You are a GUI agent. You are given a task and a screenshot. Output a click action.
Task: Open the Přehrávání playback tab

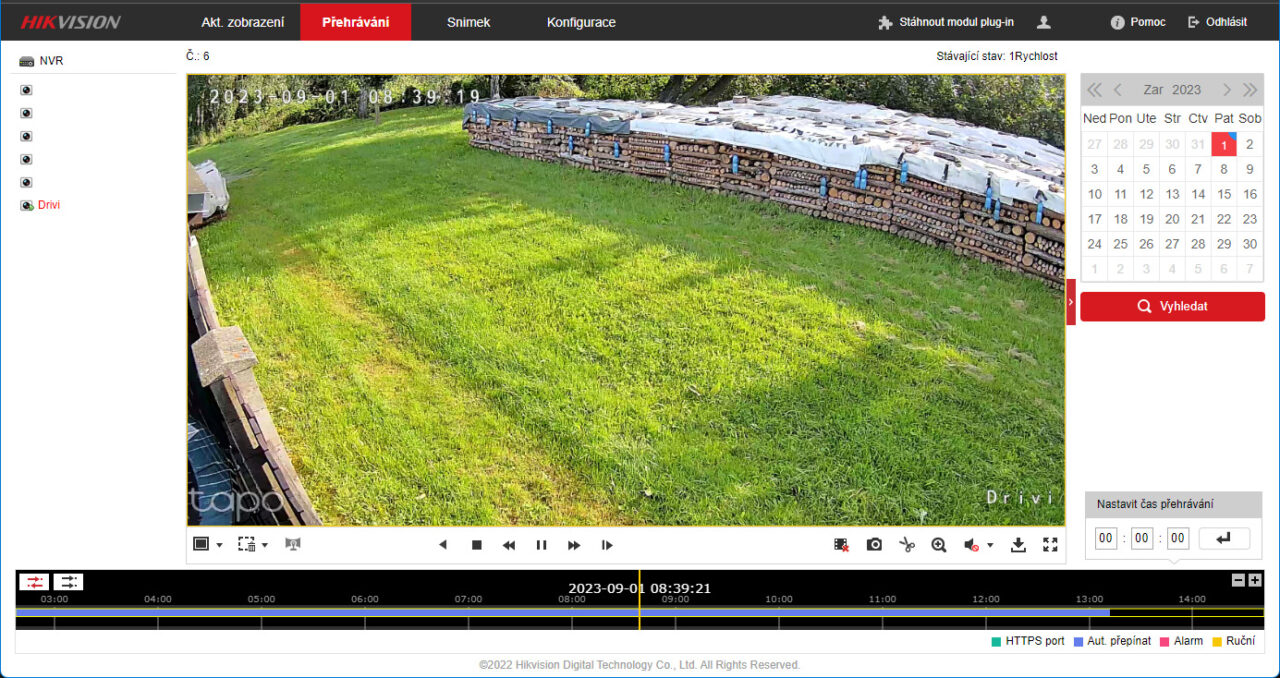coord(355,22)
